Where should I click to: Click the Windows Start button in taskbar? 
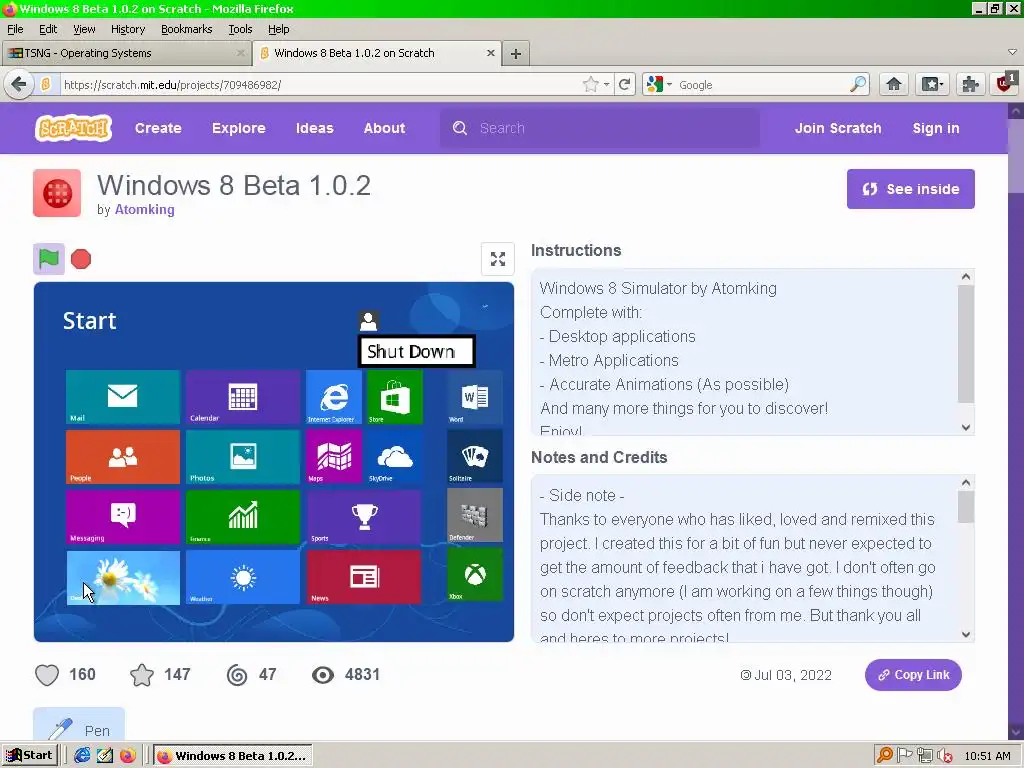click(x=30, y=756)
